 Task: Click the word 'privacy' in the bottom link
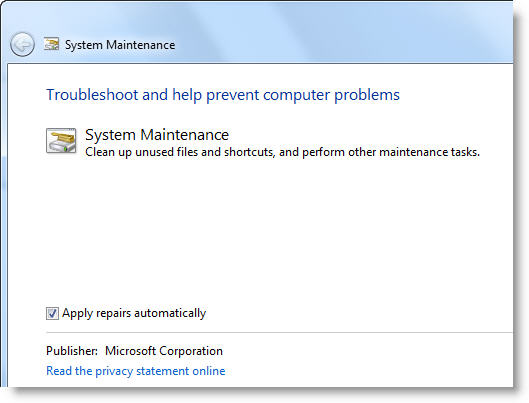[114, 371]
